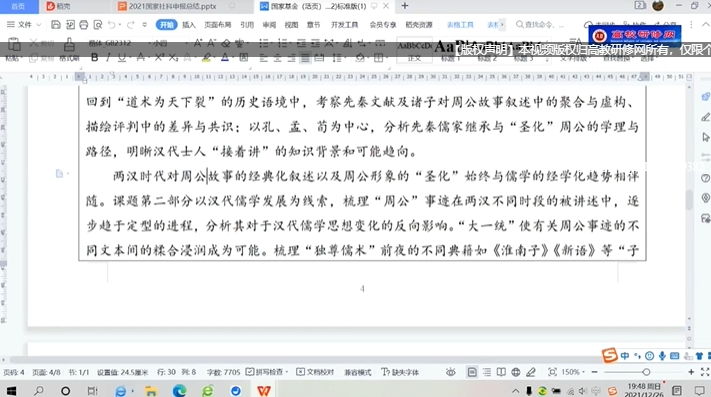Toggle bold formatting in the ribbon
The height and width of the screenshot is (397, 711).
pos(94,58)
